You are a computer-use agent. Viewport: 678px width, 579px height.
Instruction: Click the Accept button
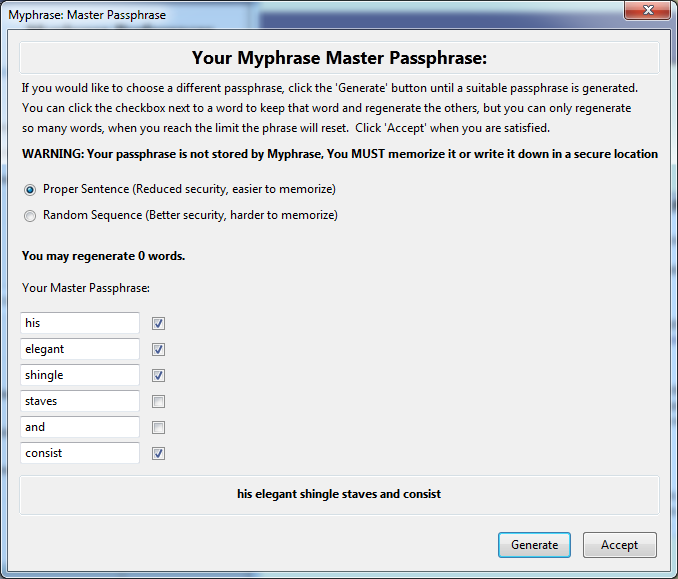(x=620, y=545)
